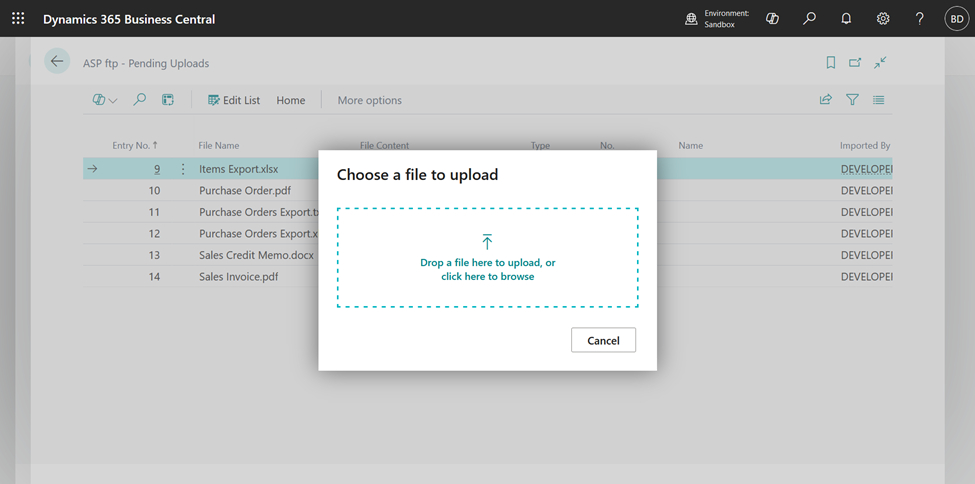Open the top bar search magnifier
Screen dimensions: 975x484
(x=809, y=19)
